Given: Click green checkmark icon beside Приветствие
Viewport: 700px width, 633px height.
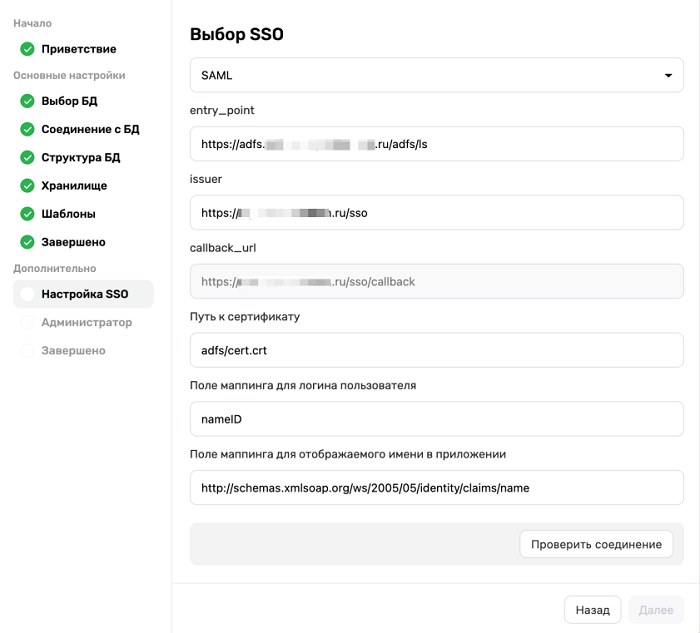Looking at the screenshot, I should (27, 49).
